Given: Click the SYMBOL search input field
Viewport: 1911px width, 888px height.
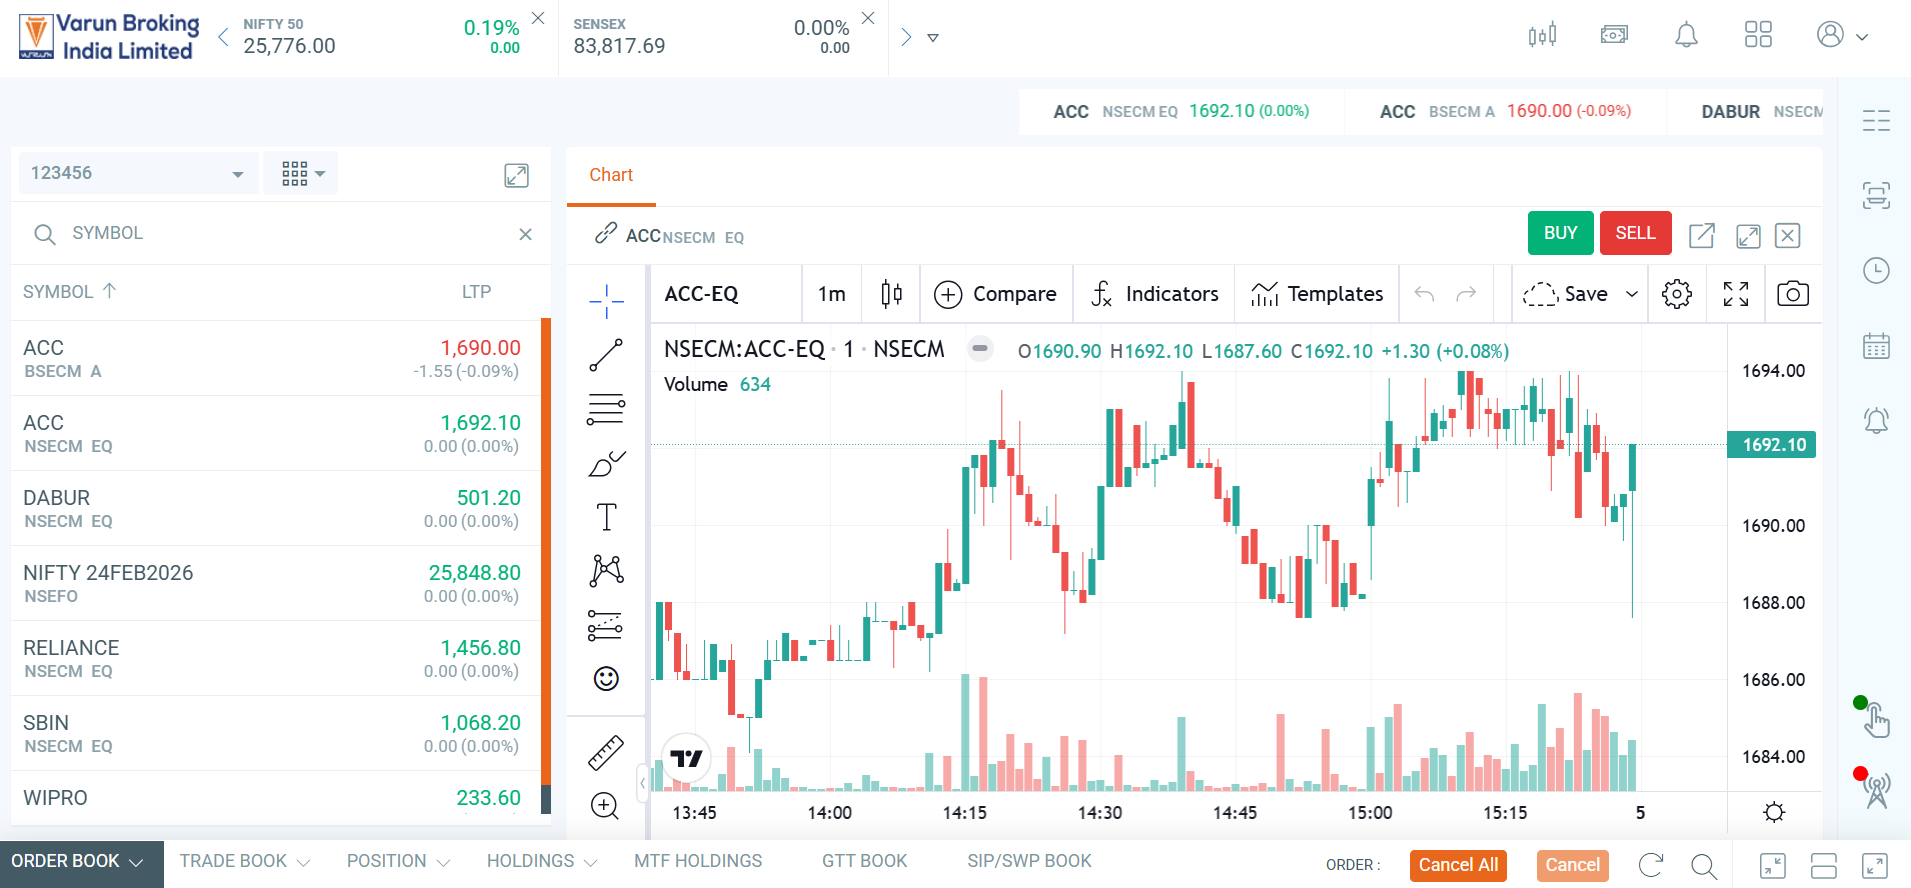Looking at the screenshot, I should click(x=280, y=233).
